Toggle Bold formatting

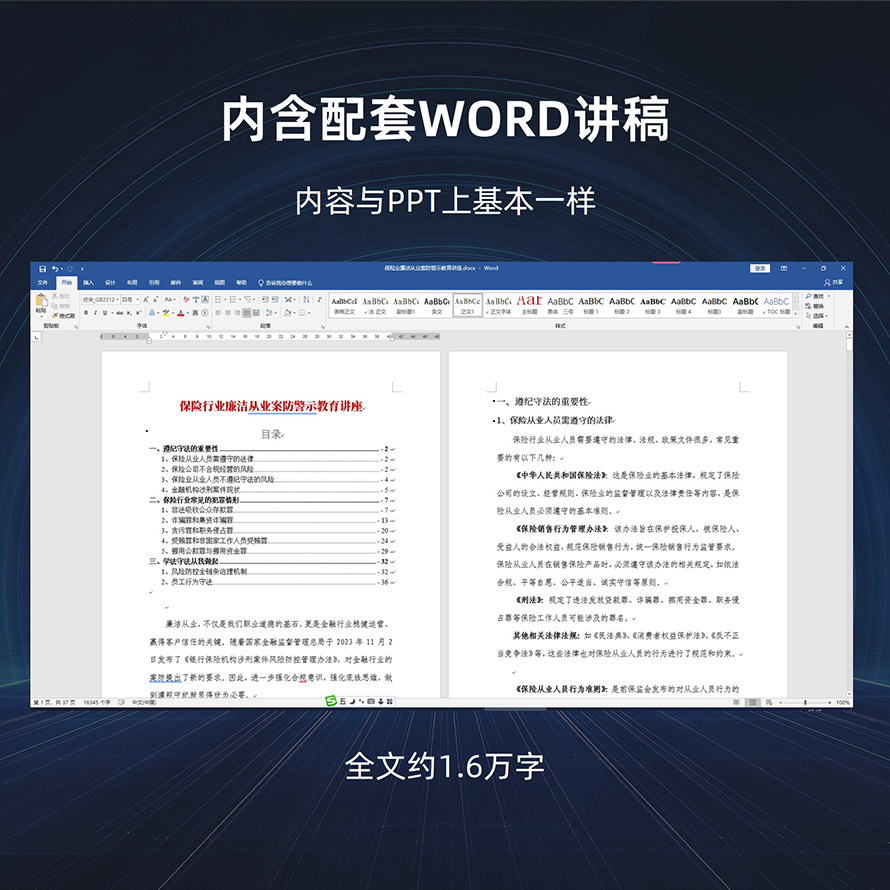click(86, 312)
